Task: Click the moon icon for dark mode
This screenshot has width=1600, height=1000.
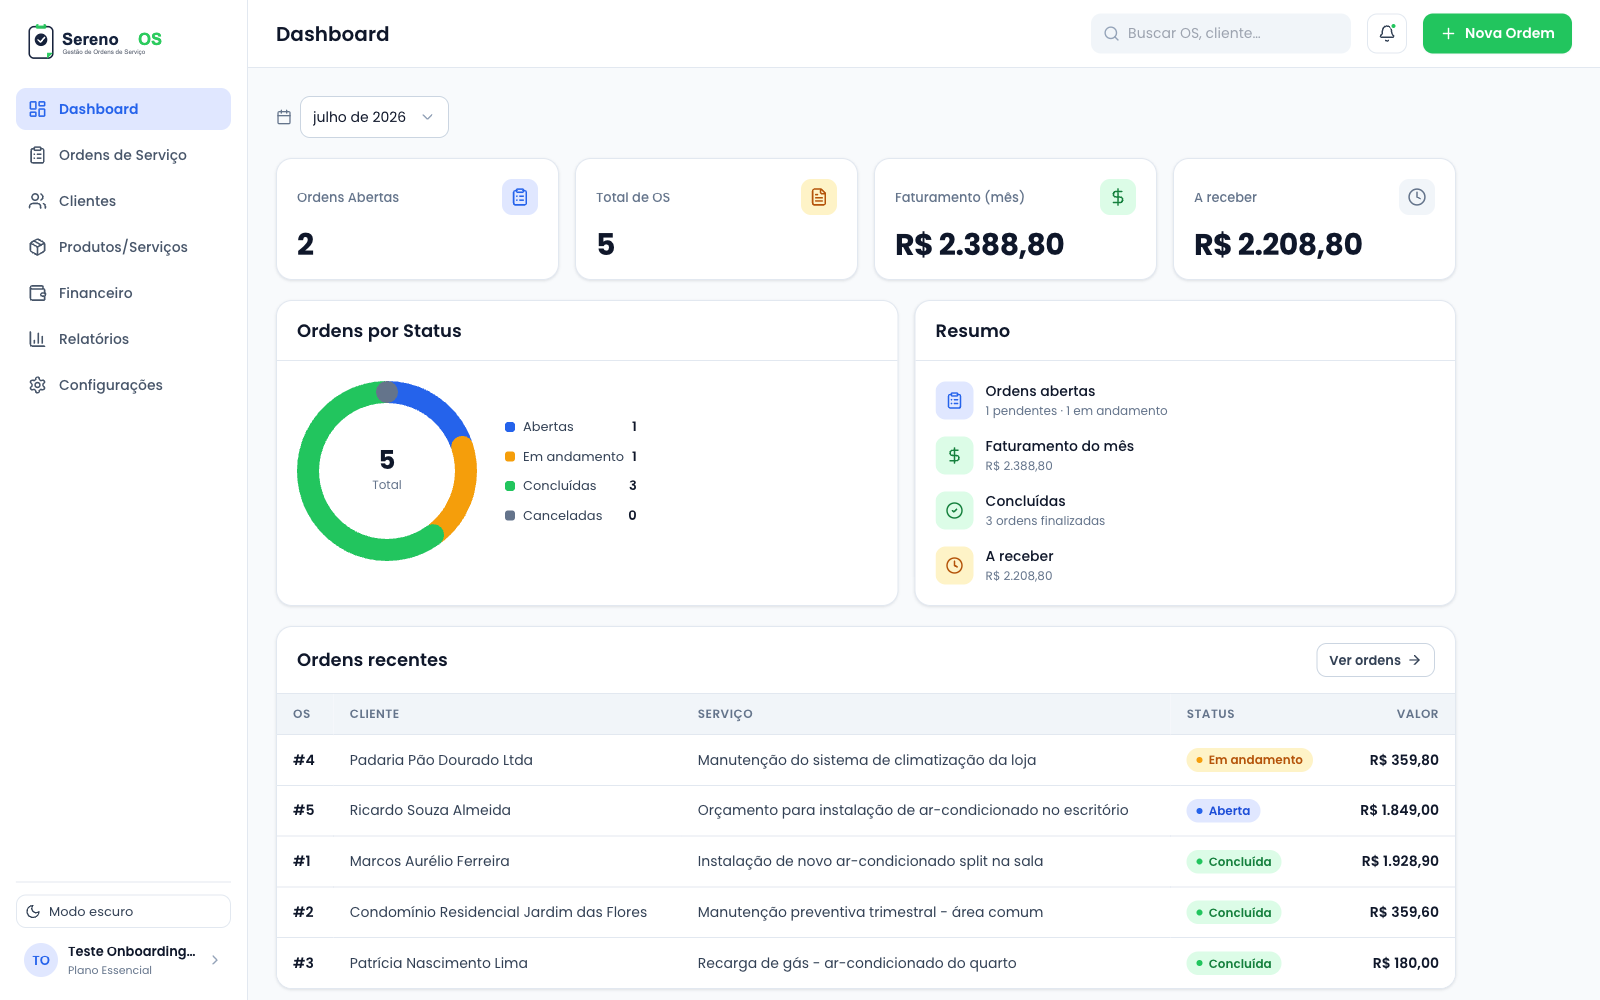Action: click(33, 911)
